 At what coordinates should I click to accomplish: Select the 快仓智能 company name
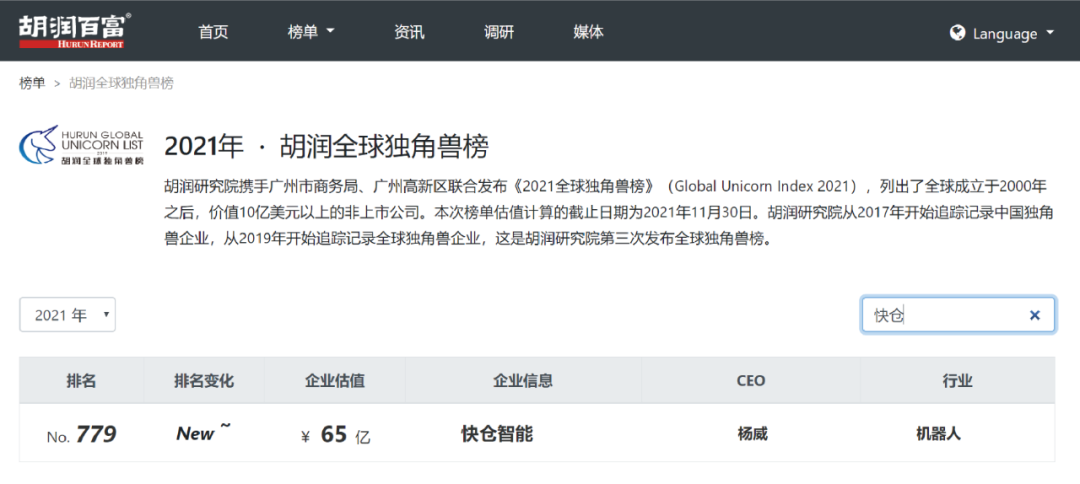click(x=497, y=434)
